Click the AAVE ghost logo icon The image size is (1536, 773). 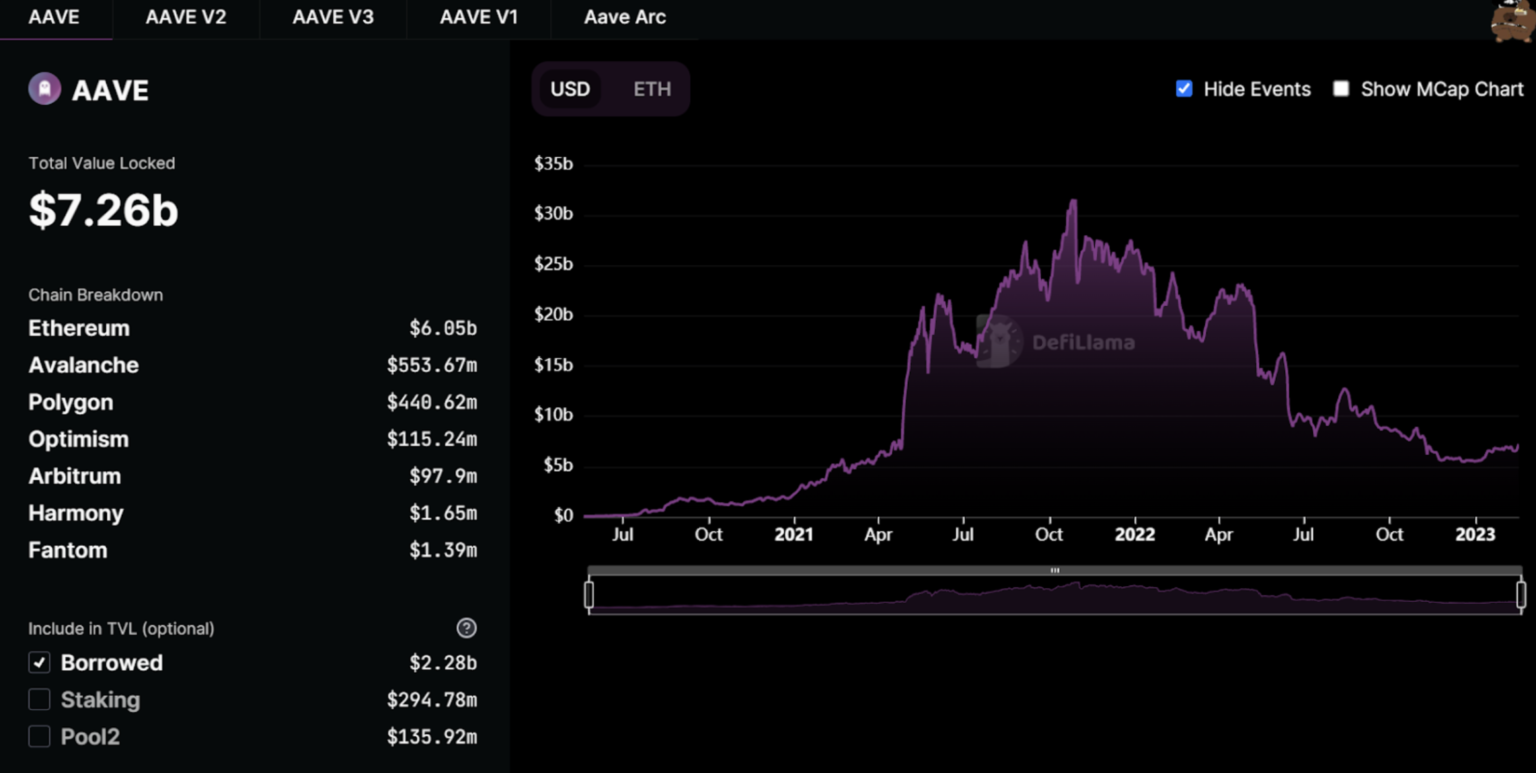tap(44, 89)
